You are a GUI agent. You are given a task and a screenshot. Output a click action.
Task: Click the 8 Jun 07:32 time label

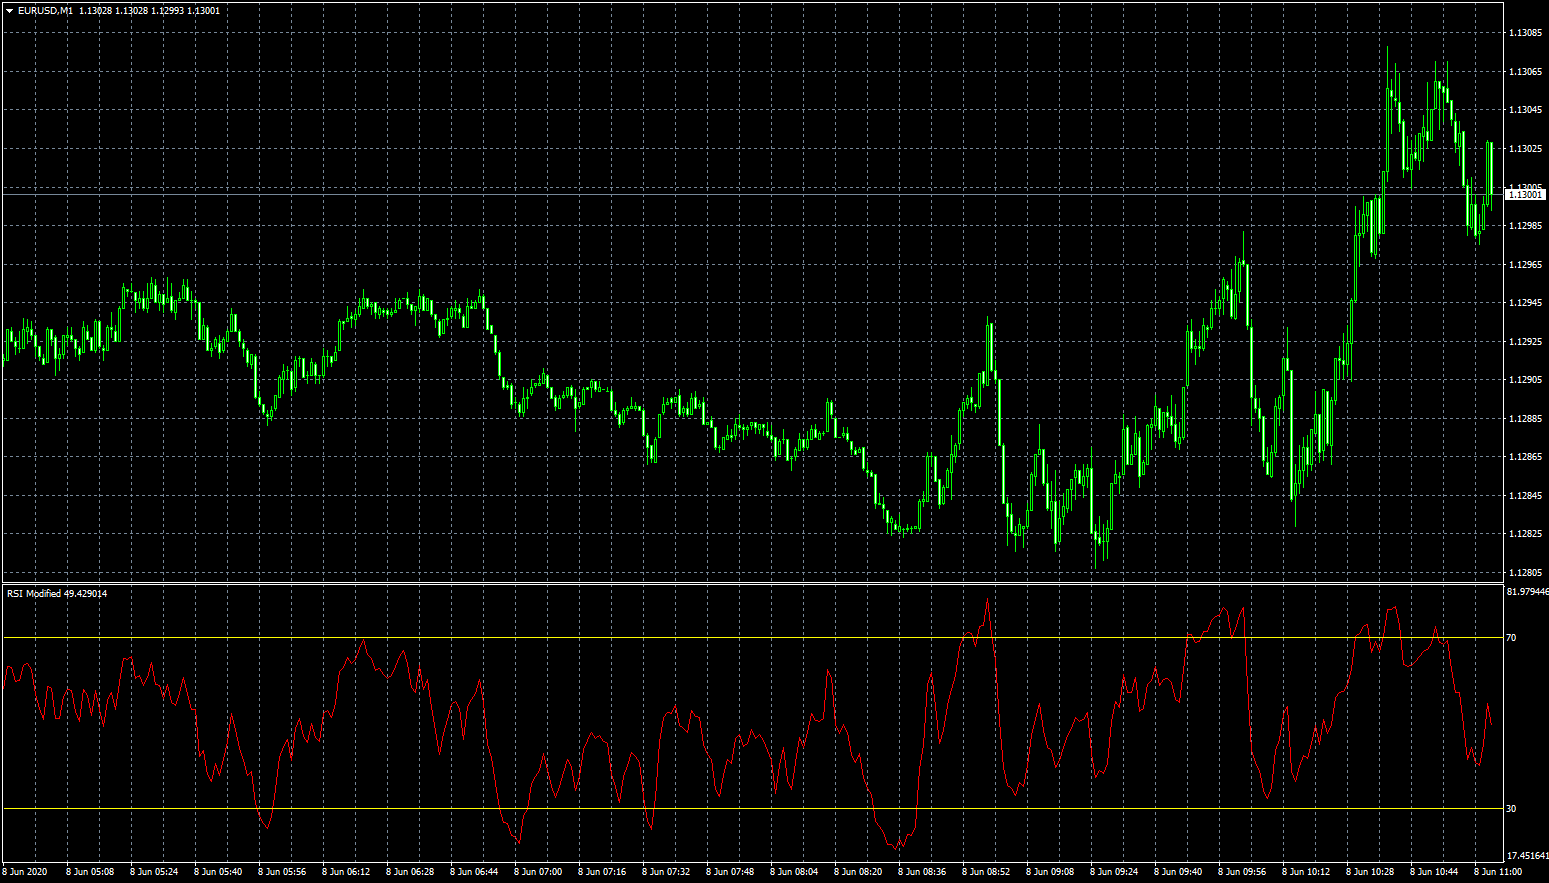pos(666,872)
